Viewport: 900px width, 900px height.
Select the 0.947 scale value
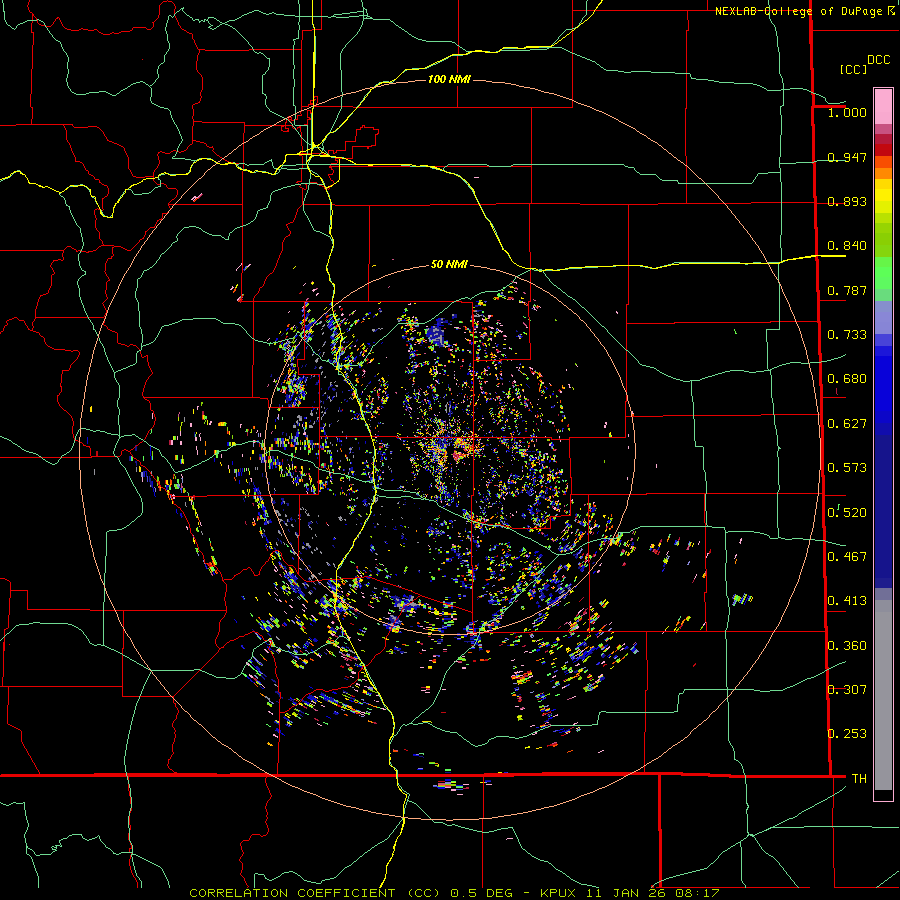847,157
